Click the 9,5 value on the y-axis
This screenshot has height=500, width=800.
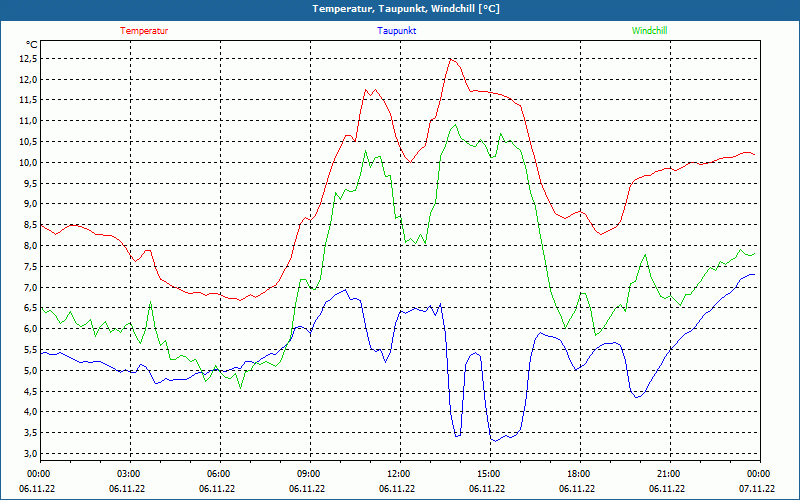[31, 183]
